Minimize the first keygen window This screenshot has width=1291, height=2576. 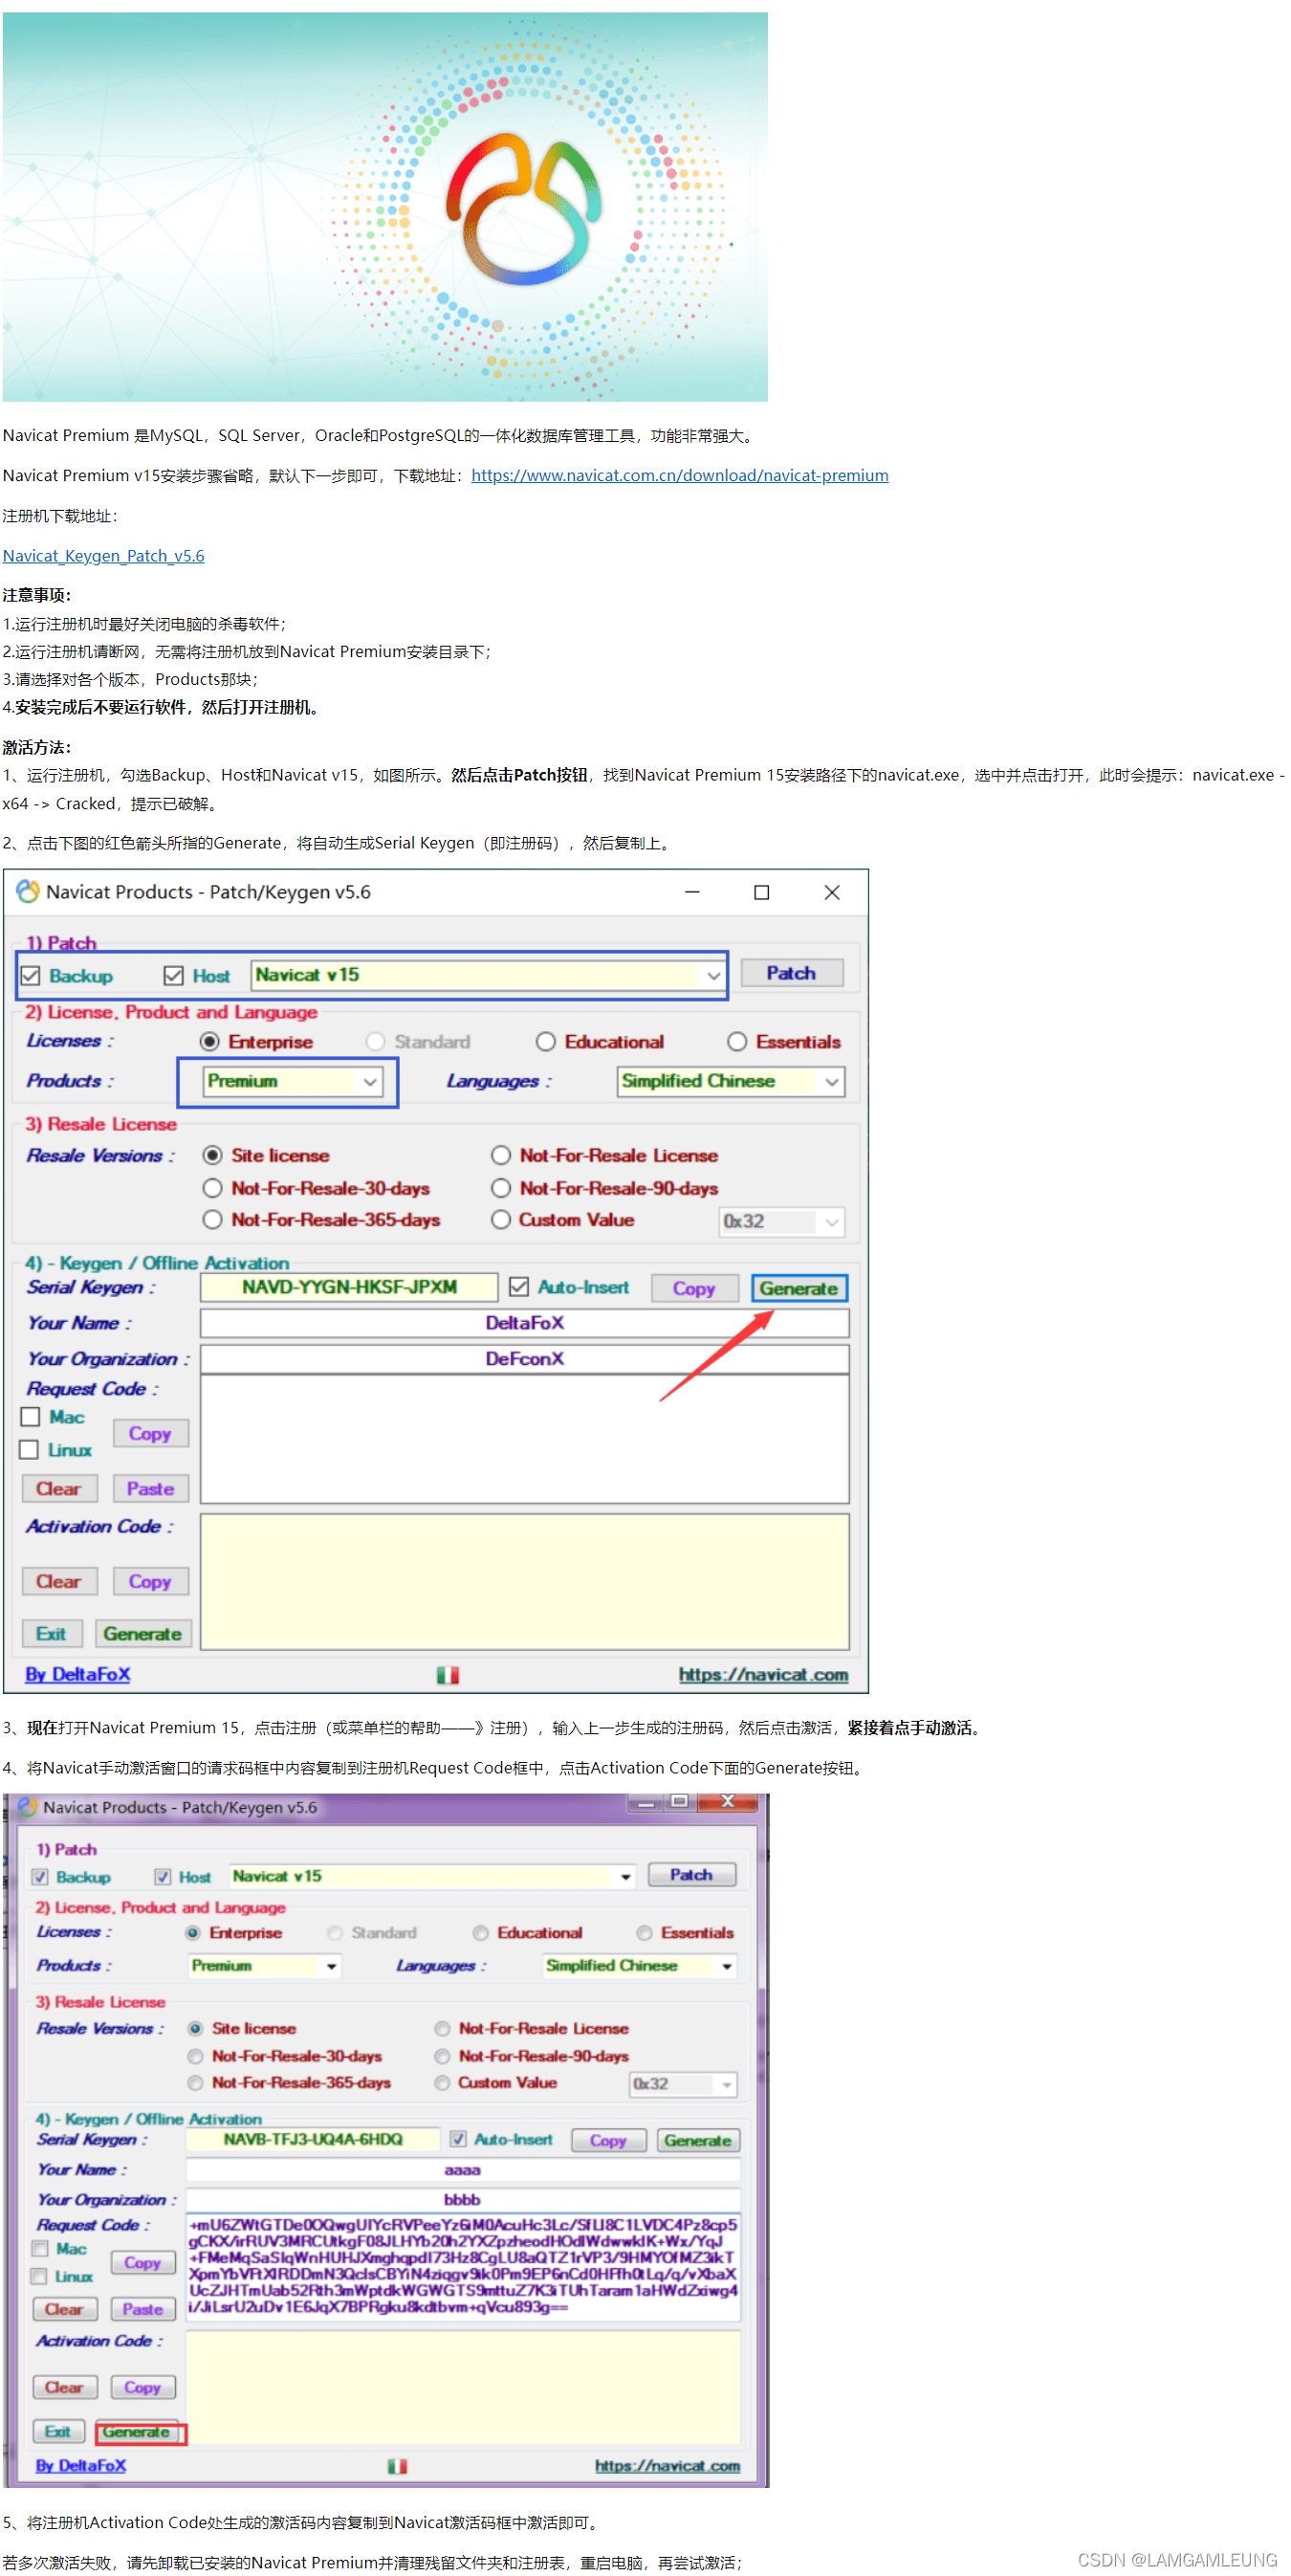[692, 892]
